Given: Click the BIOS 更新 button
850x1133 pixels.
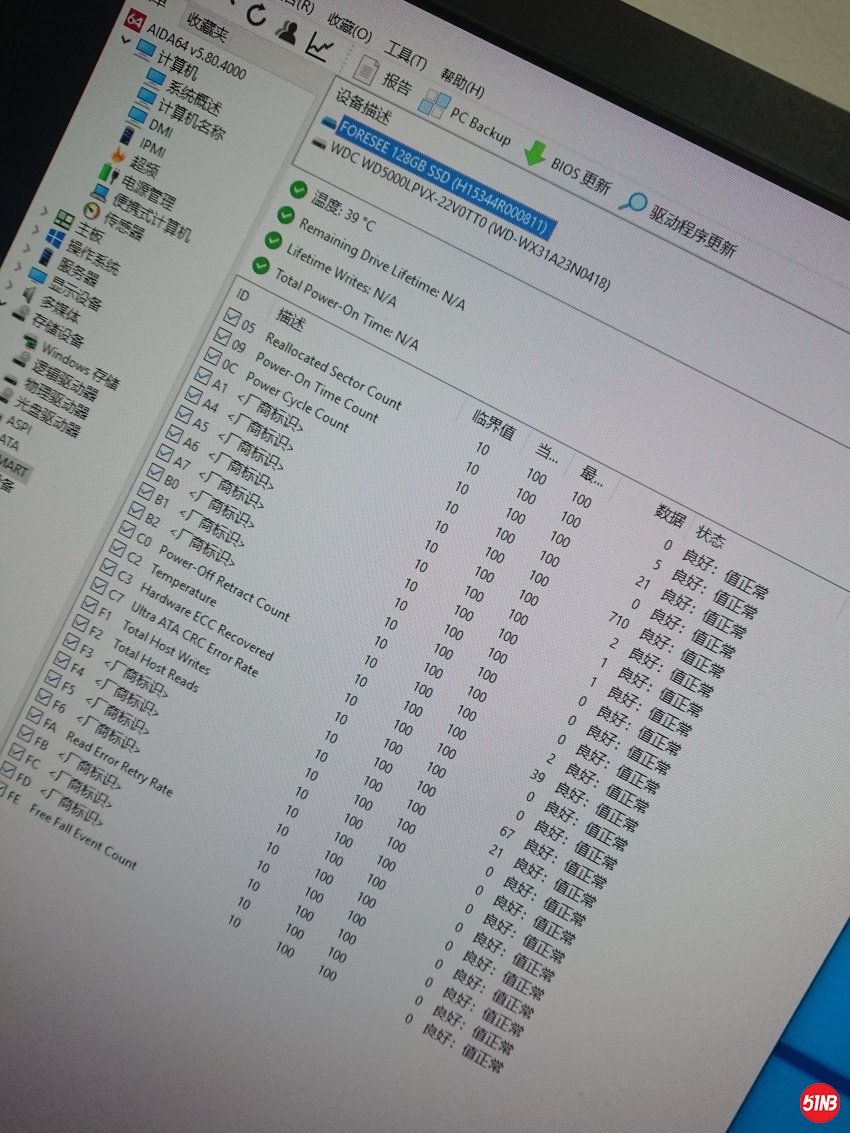Looking at the screenshot, I should click(568, 167).
